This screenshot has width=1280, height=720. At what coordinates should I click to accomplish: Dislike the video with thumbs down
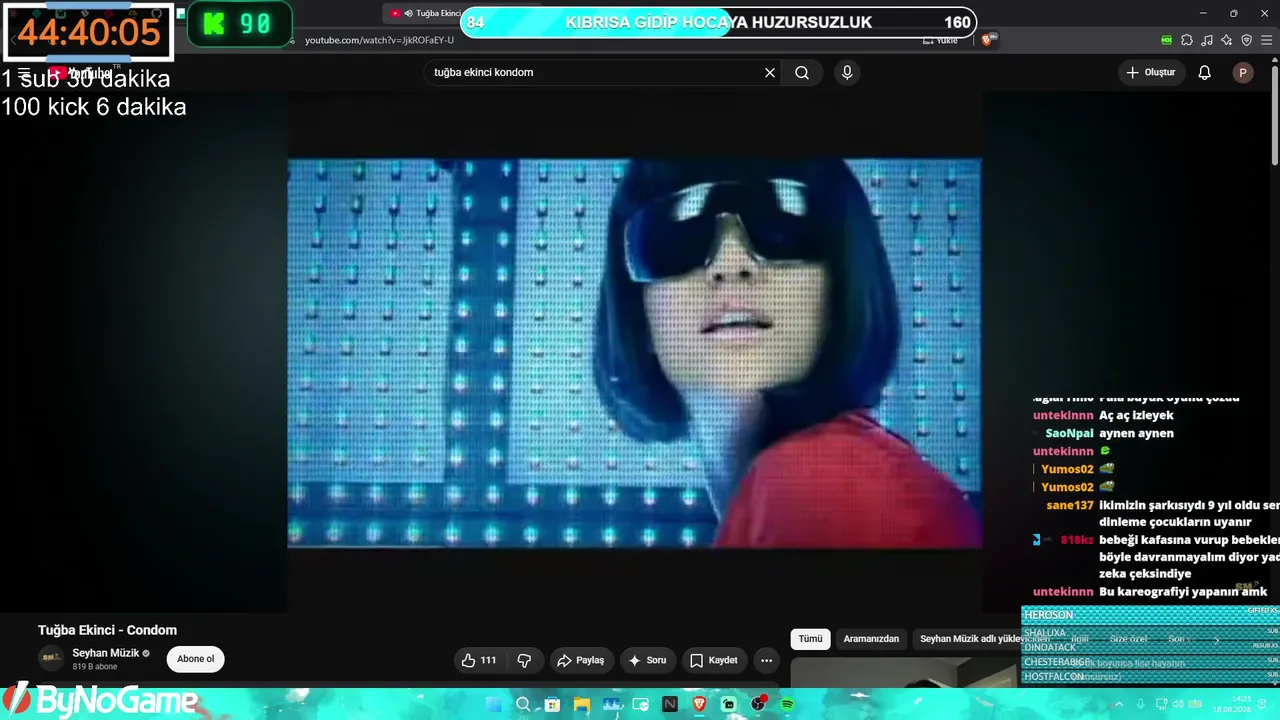[x=524, y=660]
